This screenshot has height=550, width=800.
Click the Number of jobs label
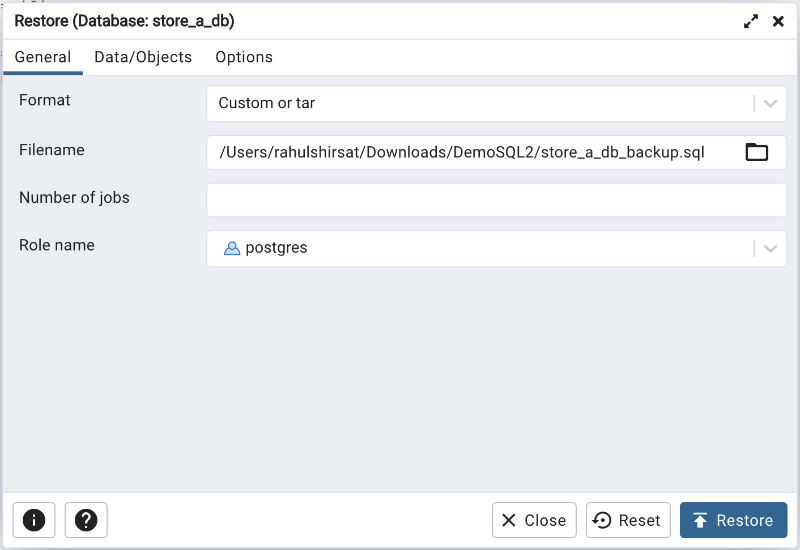click(x=74, y=197)
